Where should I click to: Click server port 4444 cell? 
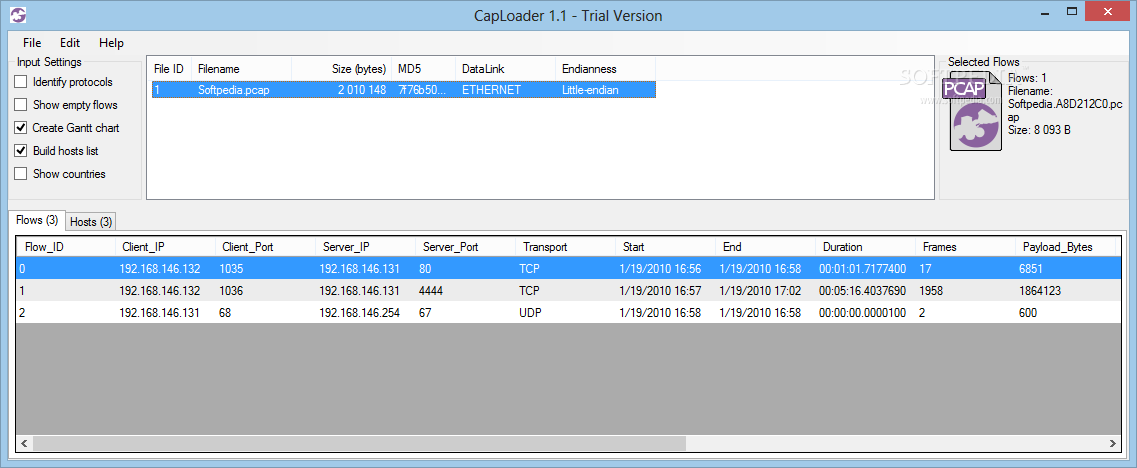431,291
